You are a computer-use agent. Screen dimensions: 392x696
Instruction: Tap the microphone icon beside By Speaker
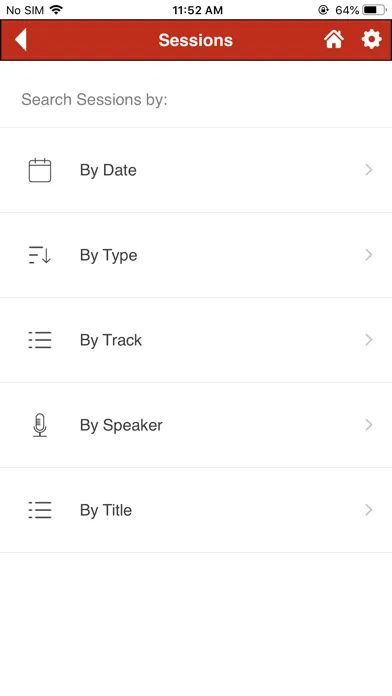click(40, 425)
